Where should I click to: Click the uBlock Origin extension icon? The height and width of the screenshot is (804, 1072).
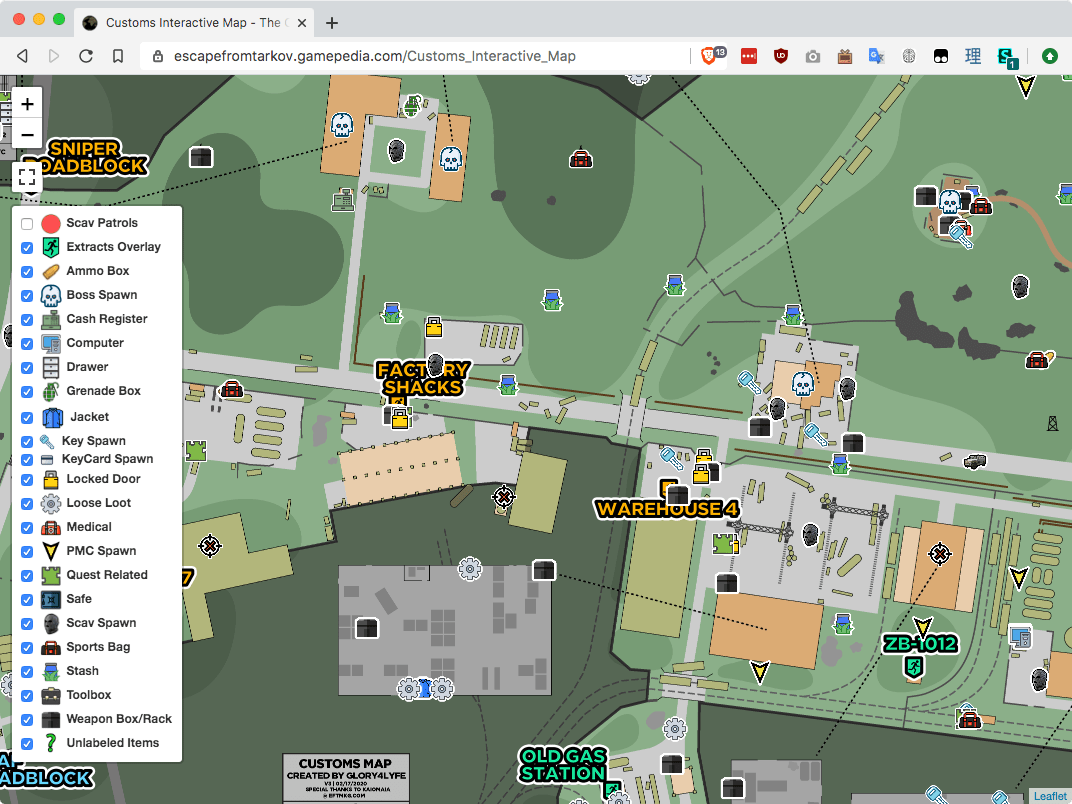pyautogui.click(x=780, y=56)
